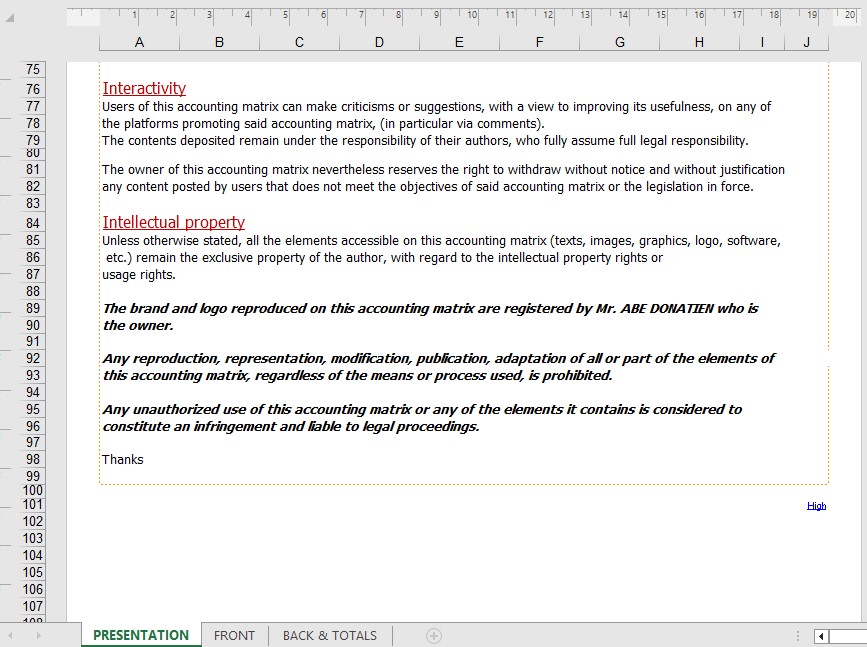Click the Interactivity heading
Screen dimensions: 867x647
point(144,88)
